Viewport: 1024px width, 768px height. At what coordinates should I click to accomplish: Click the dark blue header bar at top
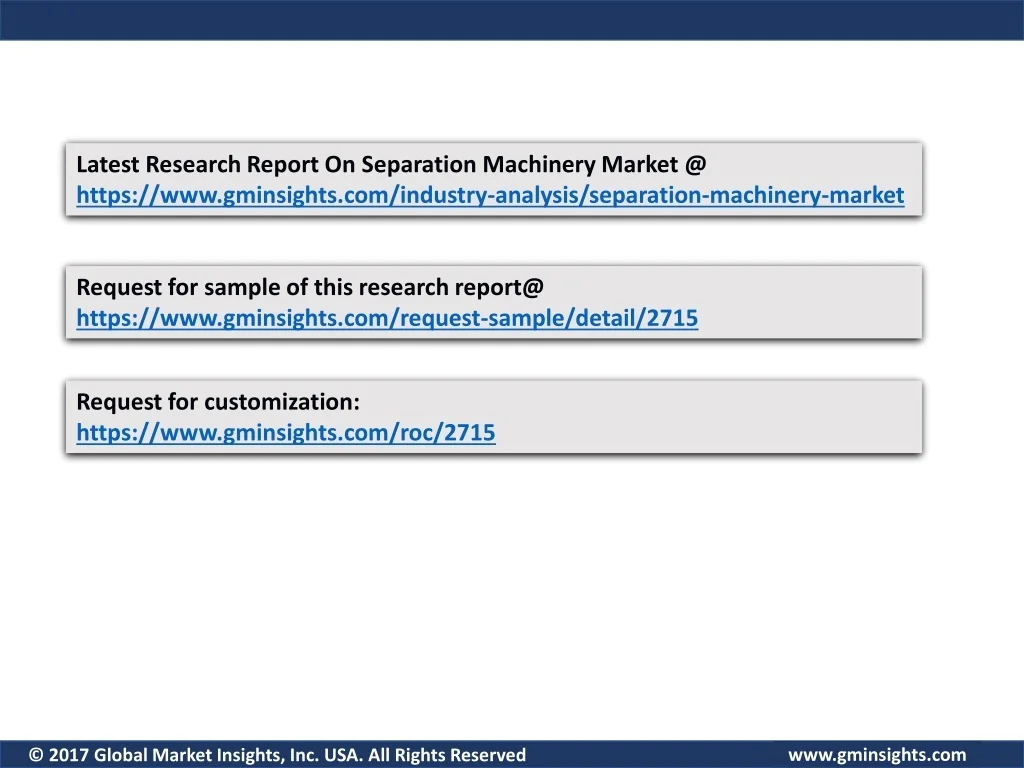pos(512,19)
